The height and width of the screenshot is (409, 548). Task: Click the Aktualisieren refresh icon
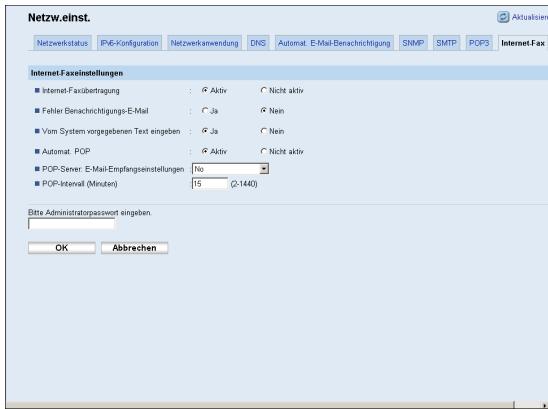point(503,17)
